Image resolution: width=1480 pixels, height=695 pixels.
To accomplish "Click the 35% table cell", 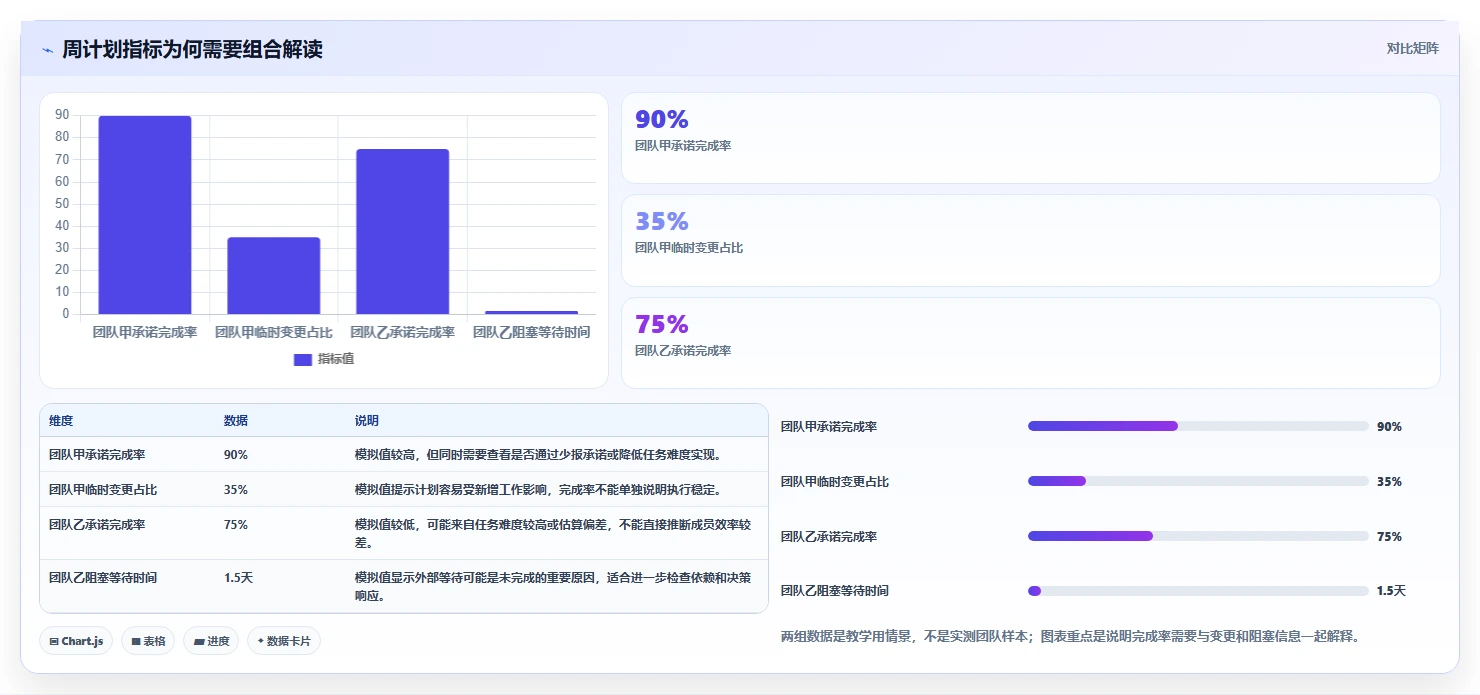I will [236, 490].
